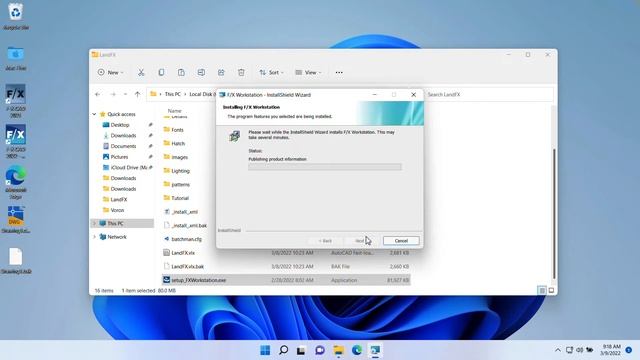Click the installer icon on the taskbar
Viewport: 640px width, 360px height.
pyautogui.click(x=375, y=350)
